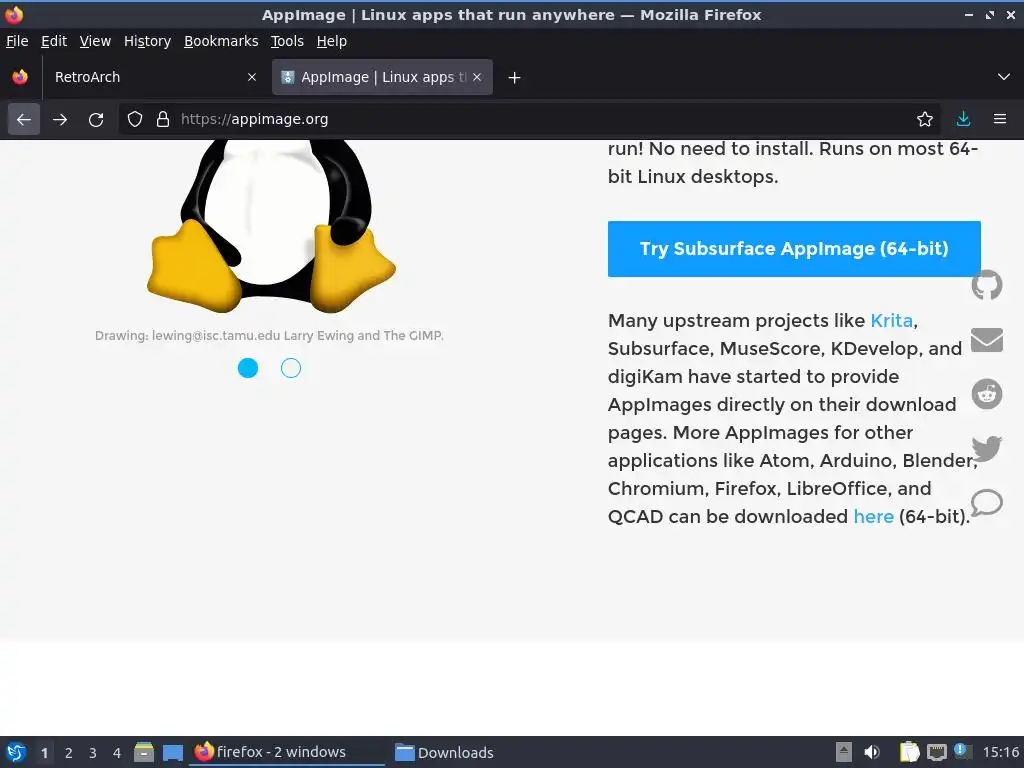Close the AppImage tab

tap(477, 77)
